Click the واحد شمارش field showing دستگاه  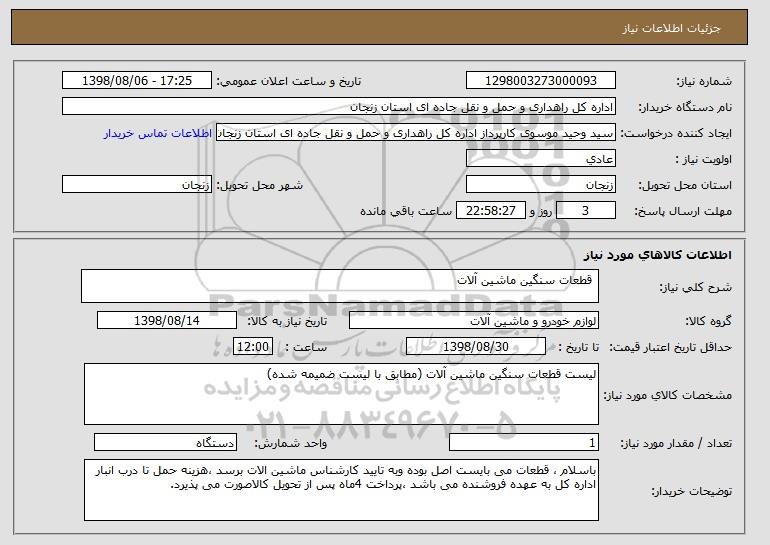click(165, 442)
